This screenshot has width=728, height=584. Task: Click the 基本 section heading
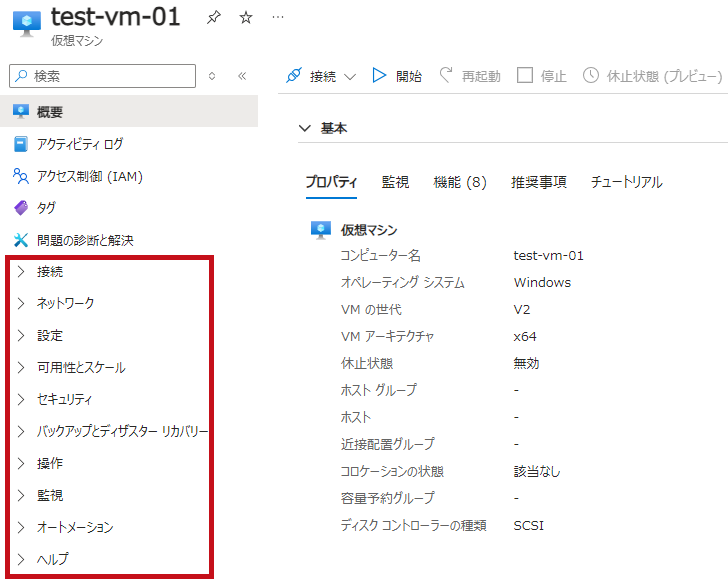(334, 128)
